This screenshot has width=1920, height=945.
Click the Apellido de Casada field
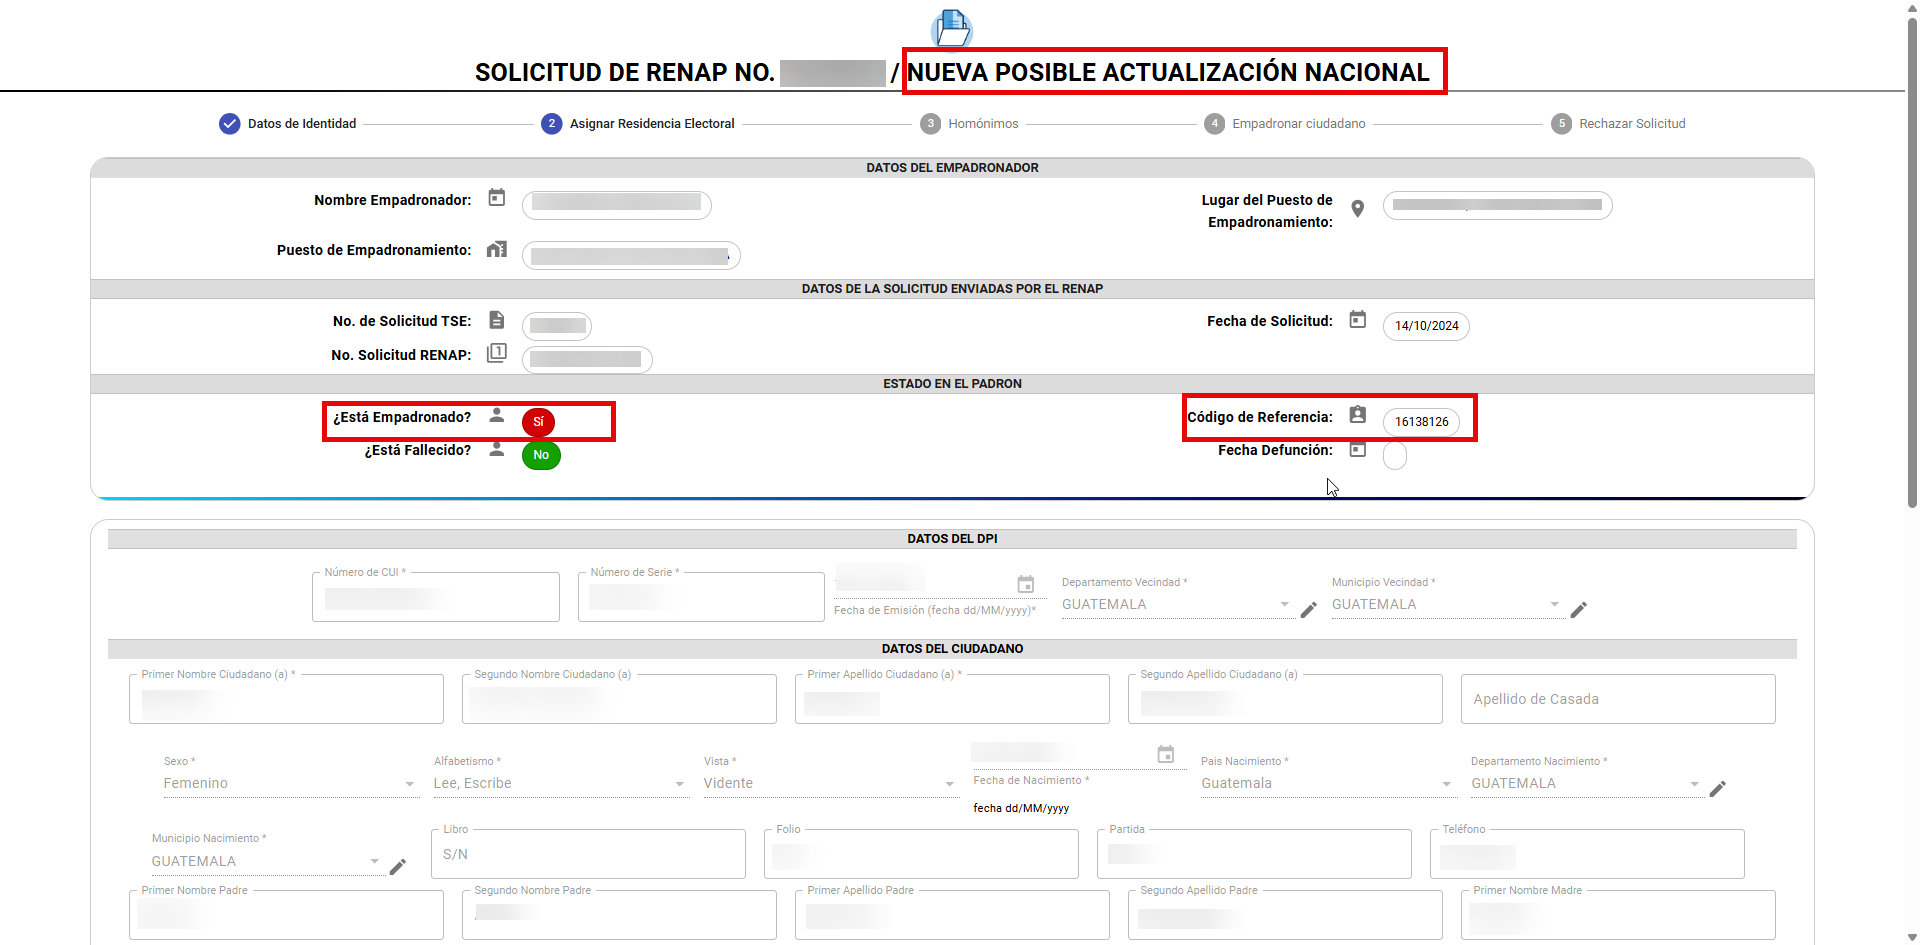1617,699
